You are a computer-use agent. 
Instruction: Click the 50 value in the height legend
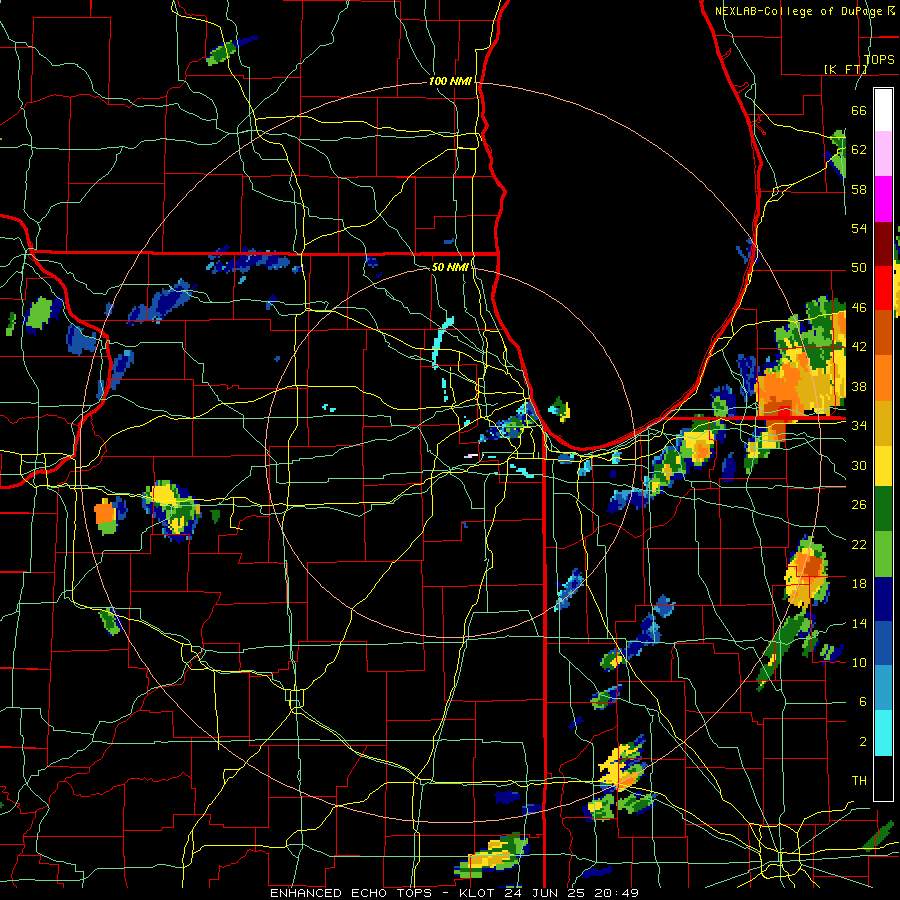click(859, 268)
